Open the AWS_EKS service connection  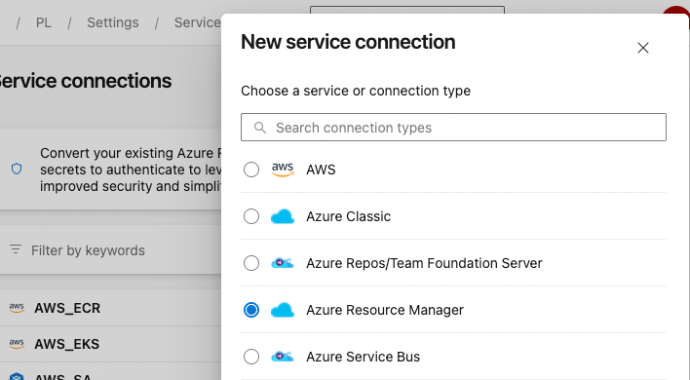pyautogui.click(x=67, y=344)
